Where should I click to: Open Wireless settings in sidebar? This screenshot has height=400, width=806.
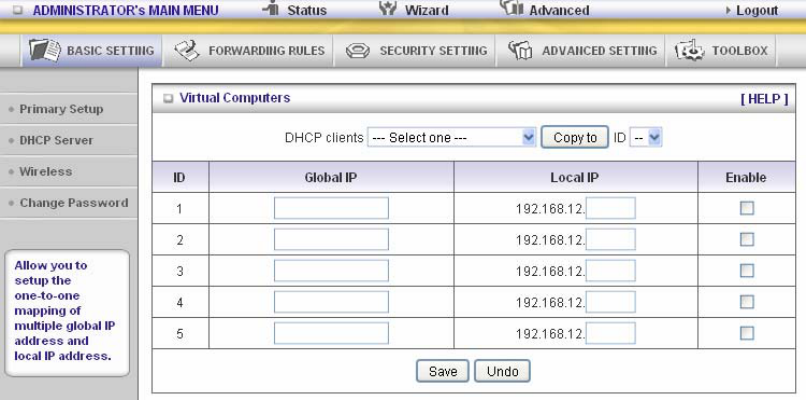(45, 172)
